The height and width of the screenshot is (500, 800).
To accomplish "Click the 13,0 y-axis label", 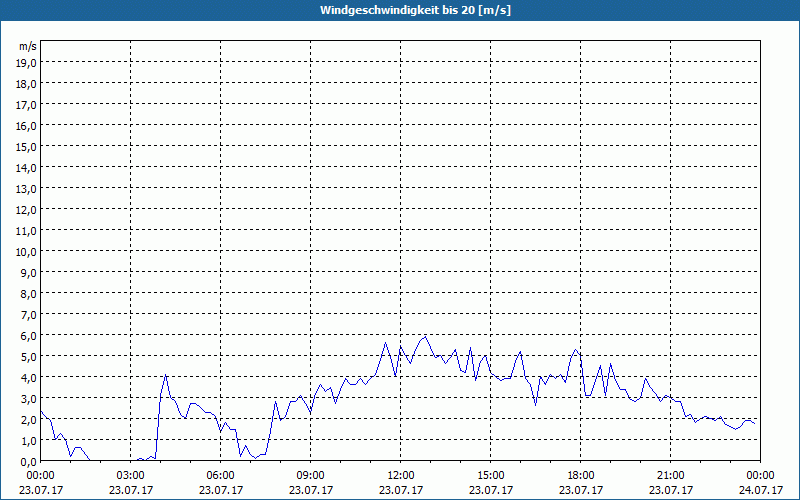I will [28, 189].
